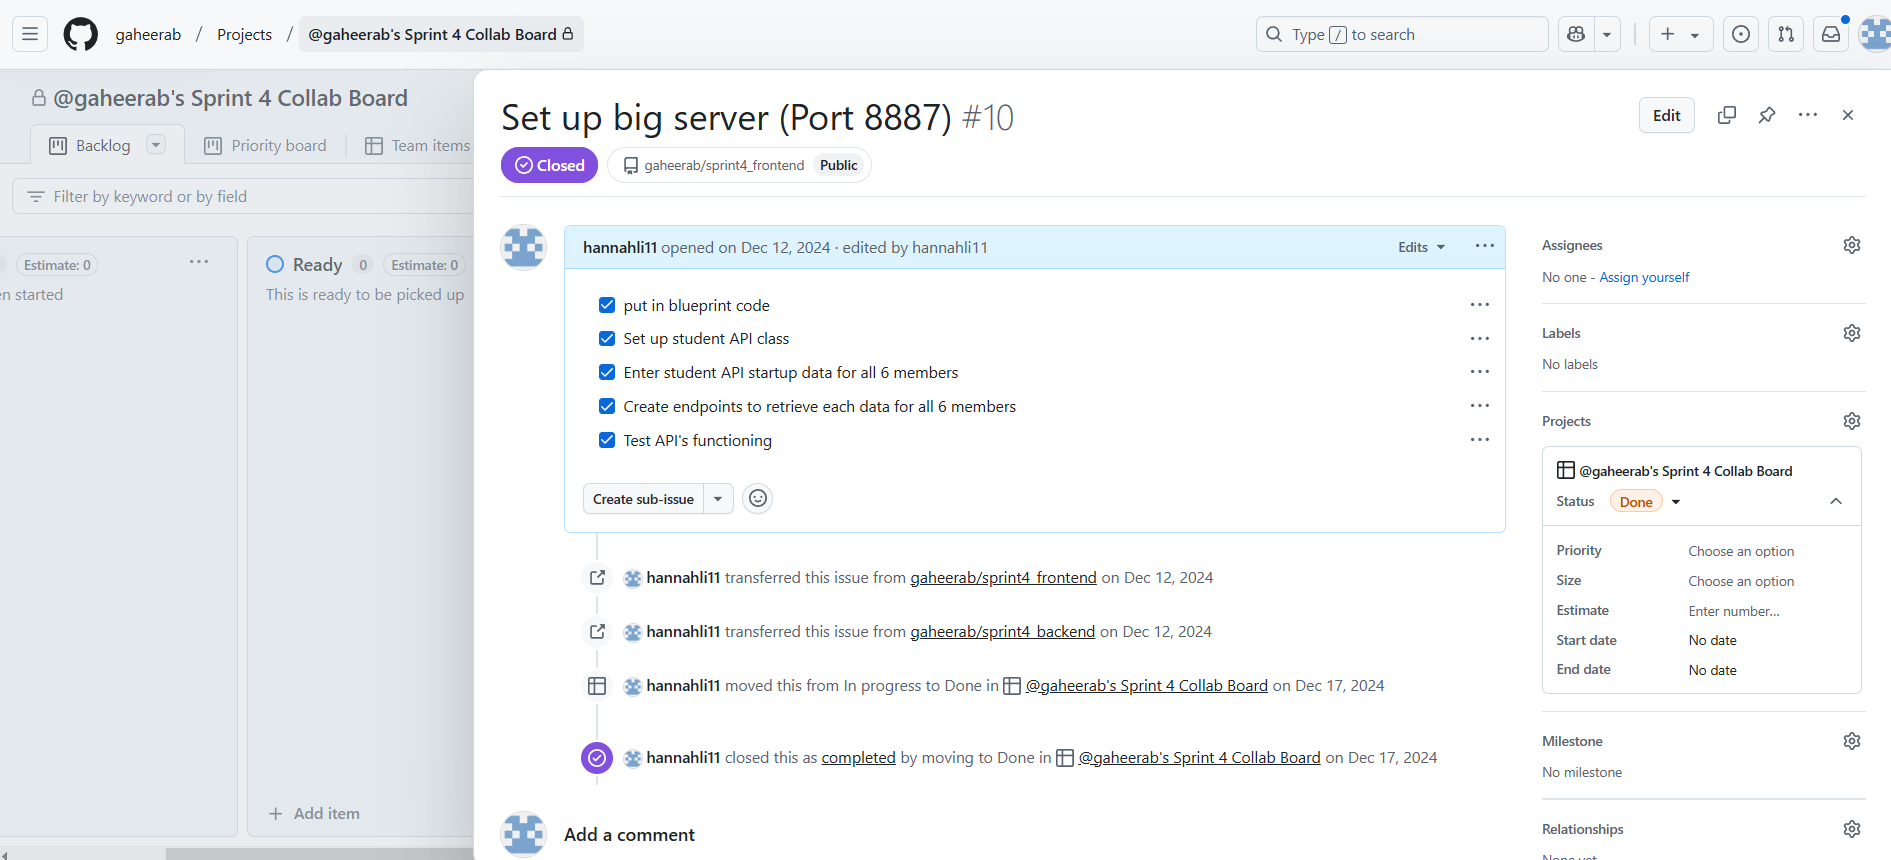Click the Create sub-issue button

pyautogui.click(x=643, y=499)
